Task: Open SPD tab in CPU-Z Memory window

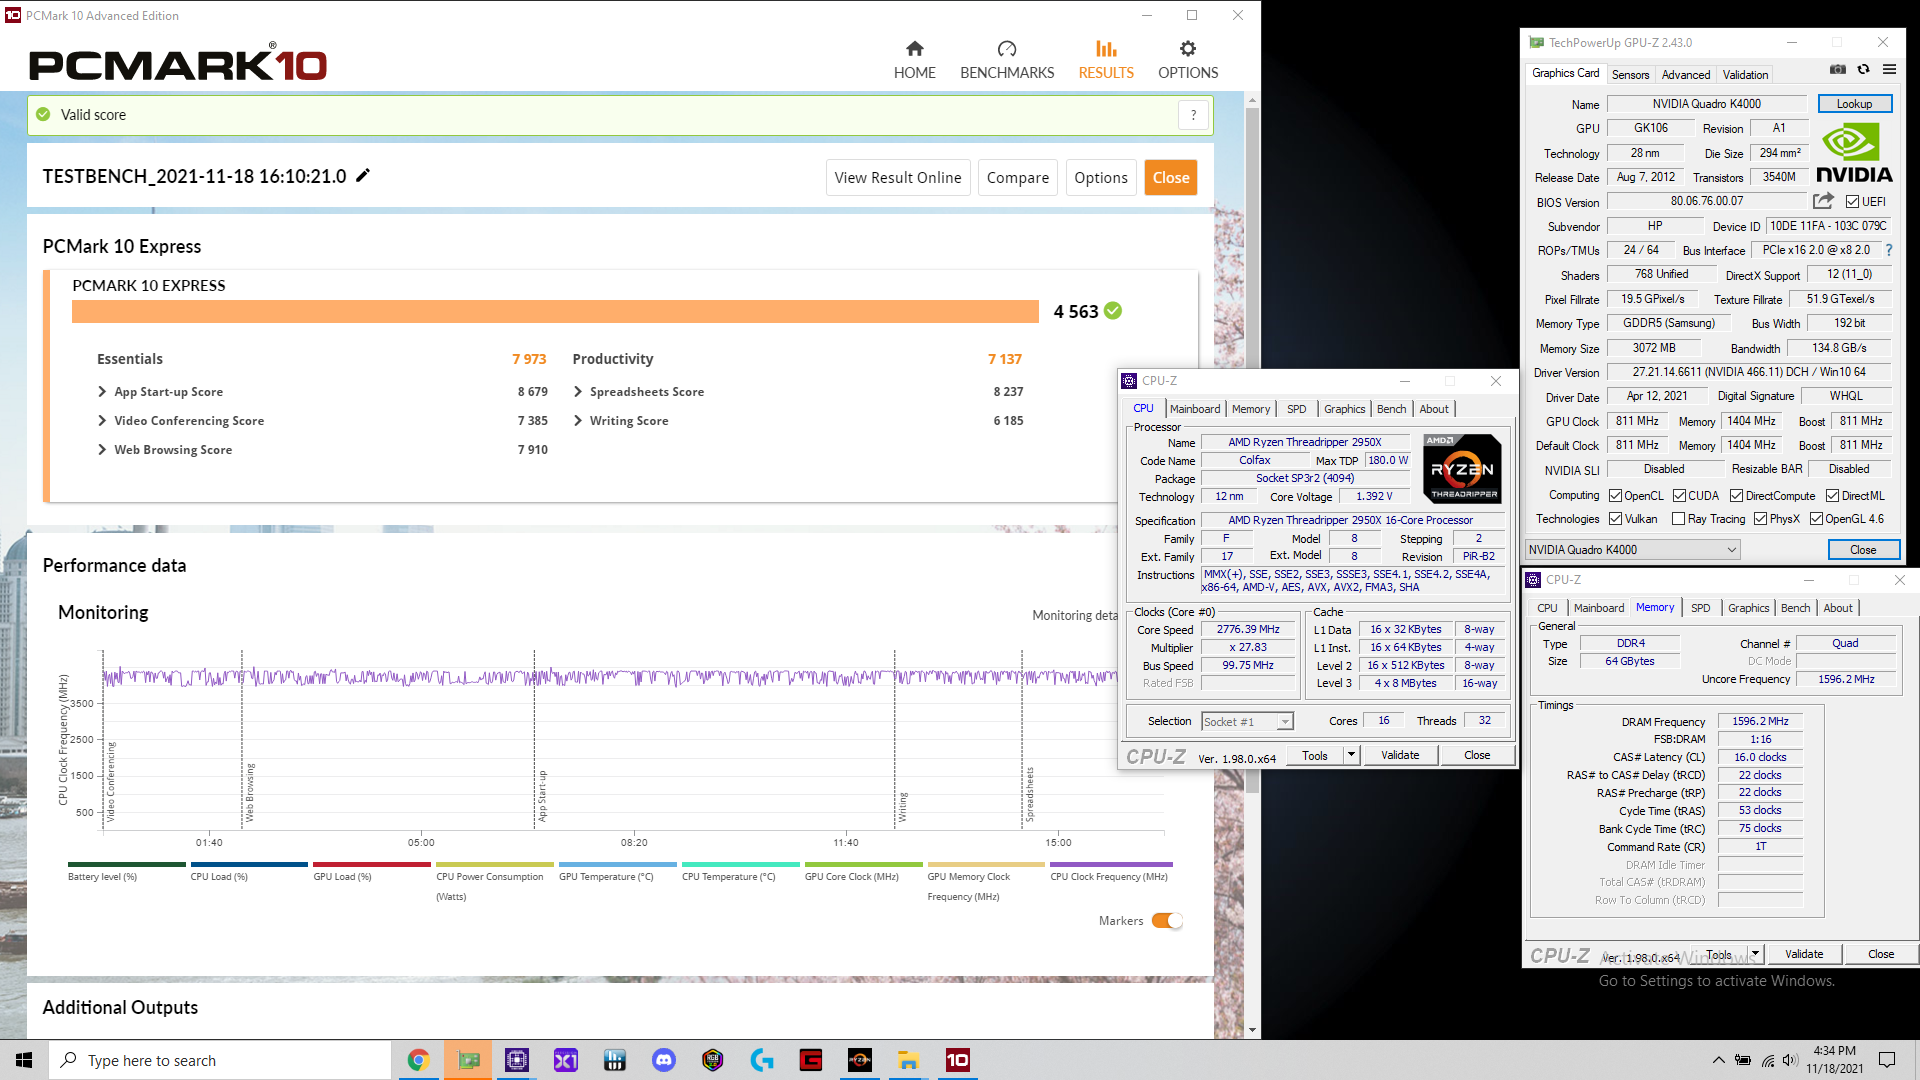Action: coord(1700,608)
